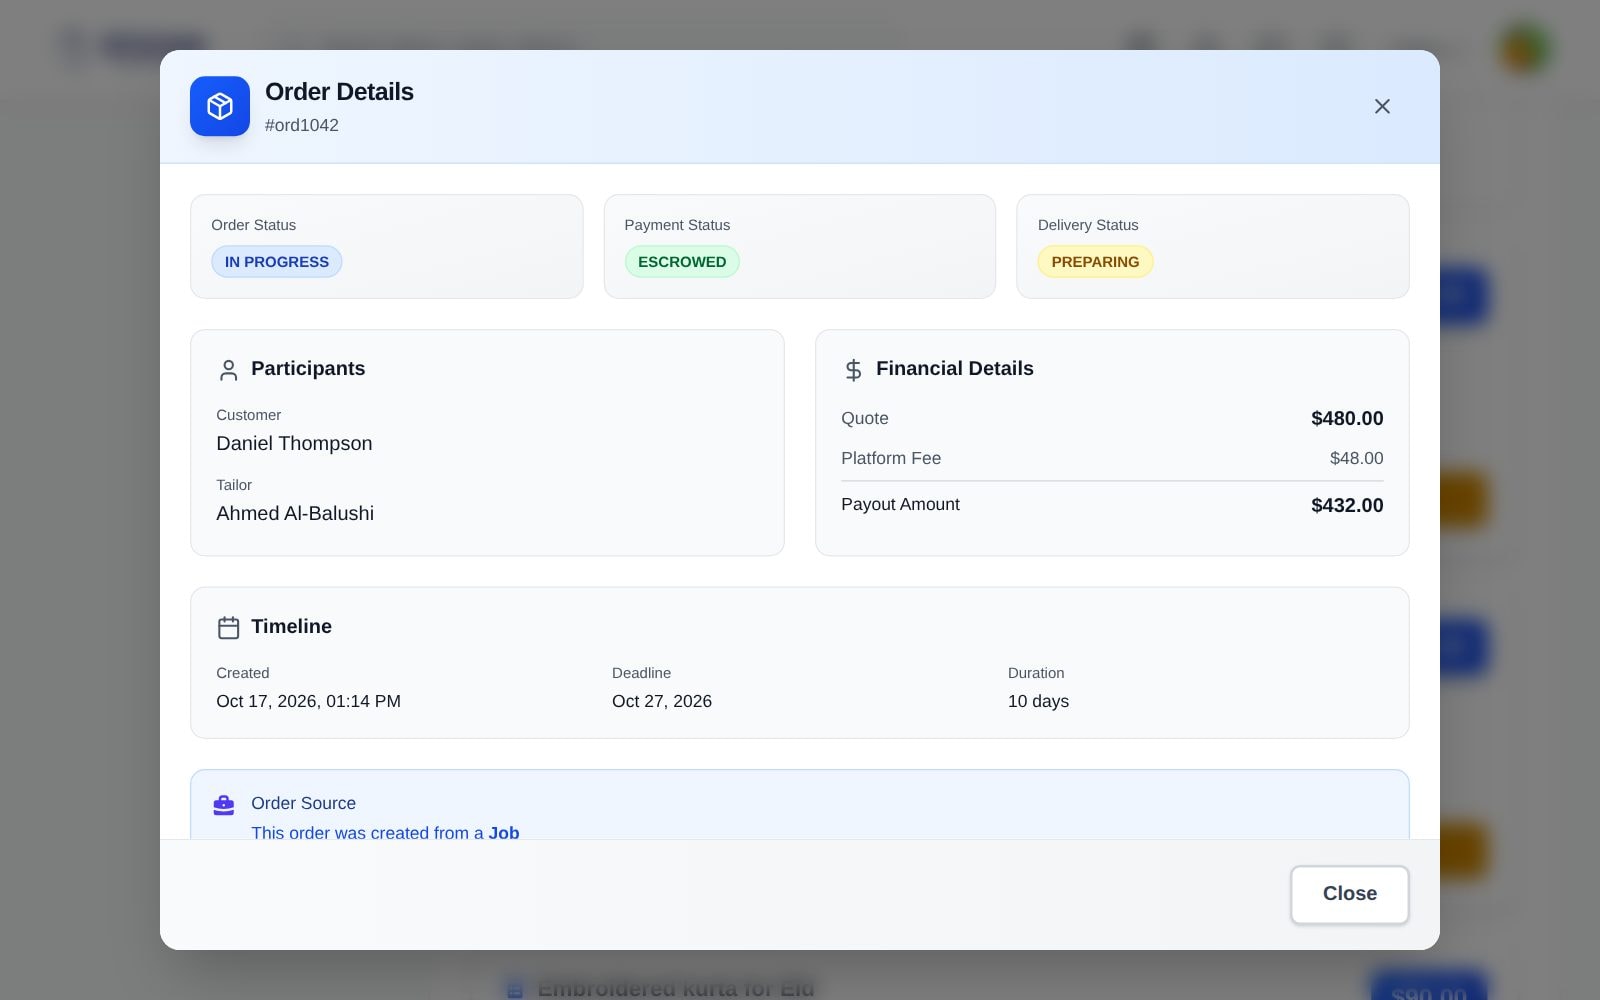Click the Order Source briefcase icon

(x=224, y=804)
